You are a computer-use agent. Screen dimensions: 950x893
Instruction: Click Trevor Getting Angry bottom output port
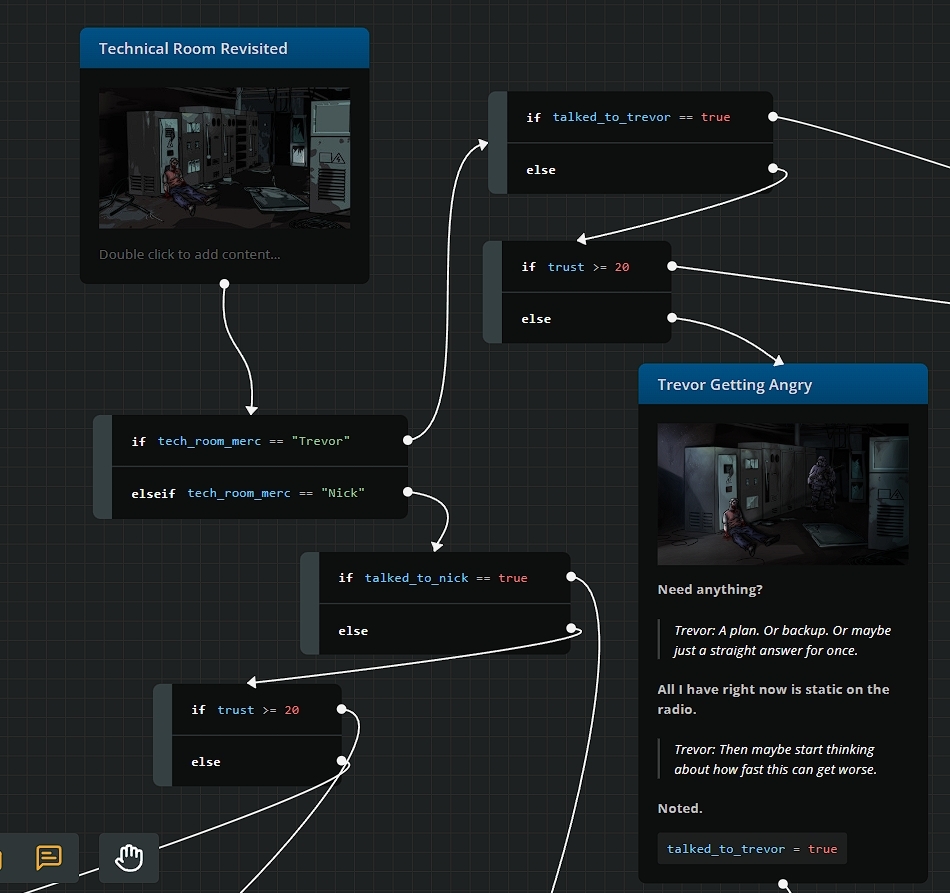pos(783,883)
